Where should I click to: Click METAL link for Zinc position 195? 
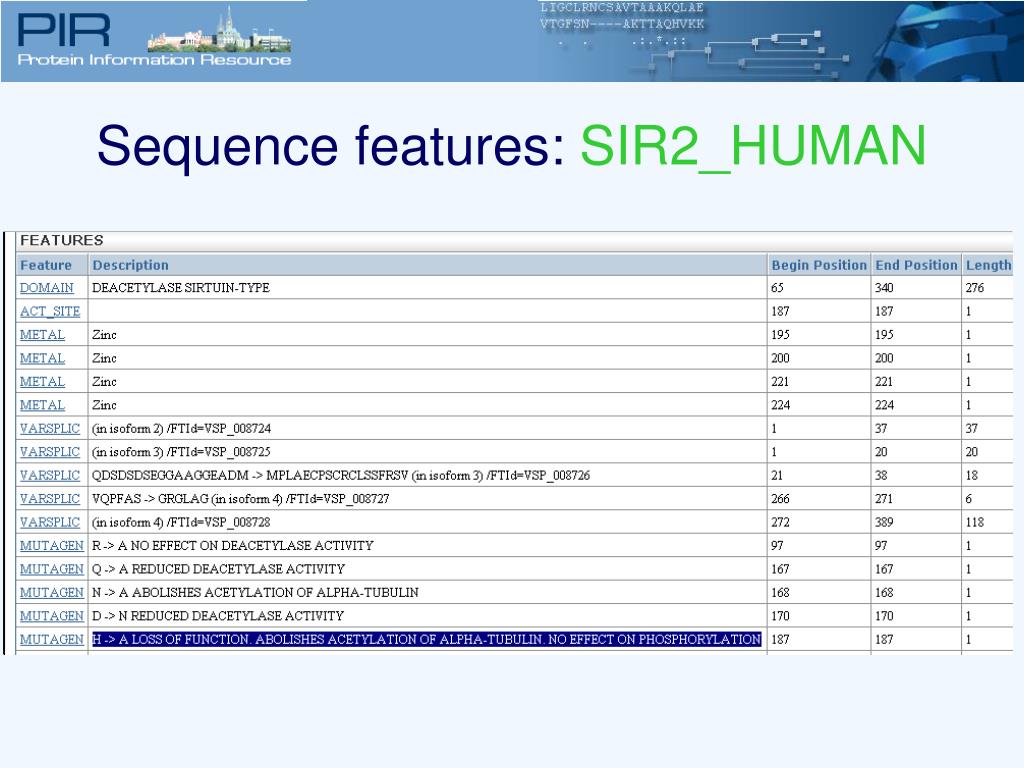42,335
